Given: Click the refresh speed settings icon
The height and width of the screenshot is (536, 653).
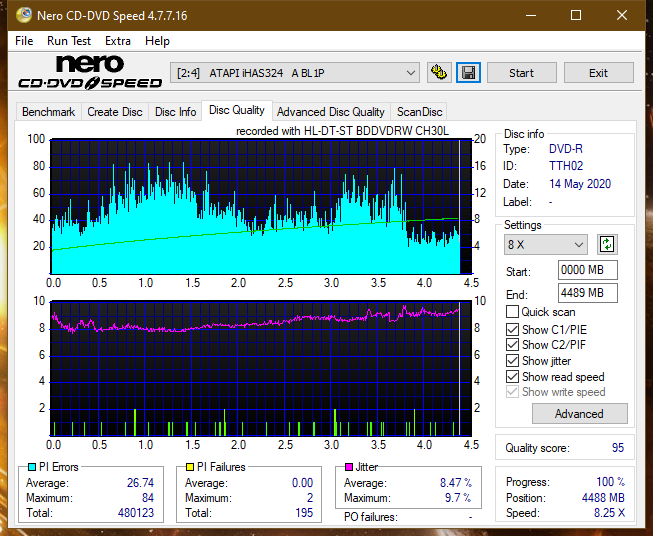Looking at the screenshot, I should point(607,244).
